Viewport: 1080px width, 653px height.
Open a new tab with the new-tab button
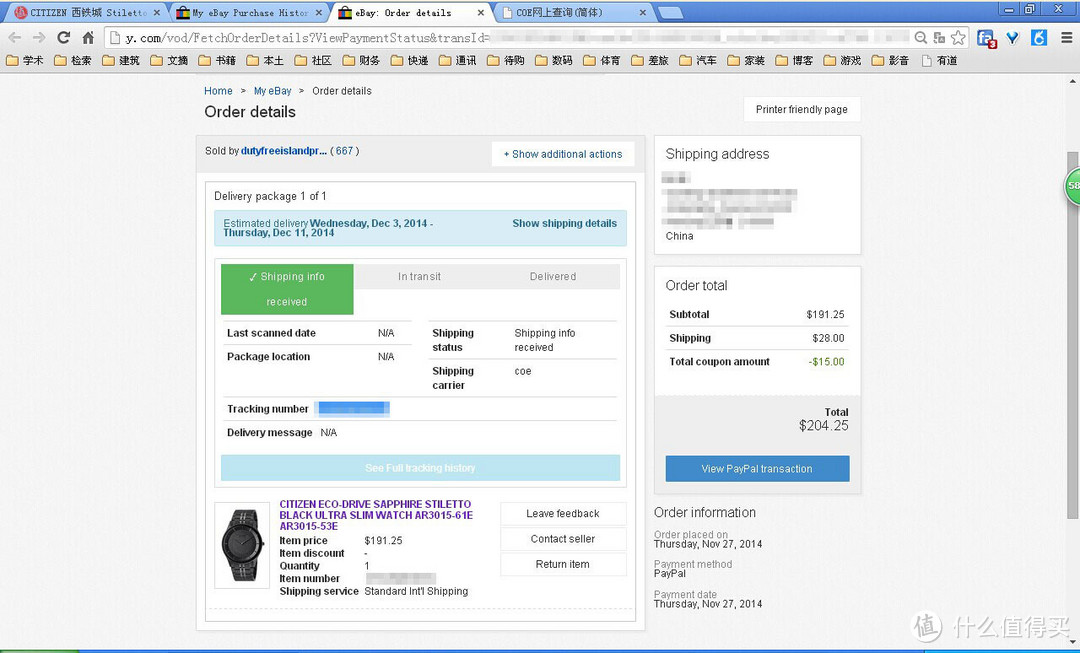tap(670, 12)
